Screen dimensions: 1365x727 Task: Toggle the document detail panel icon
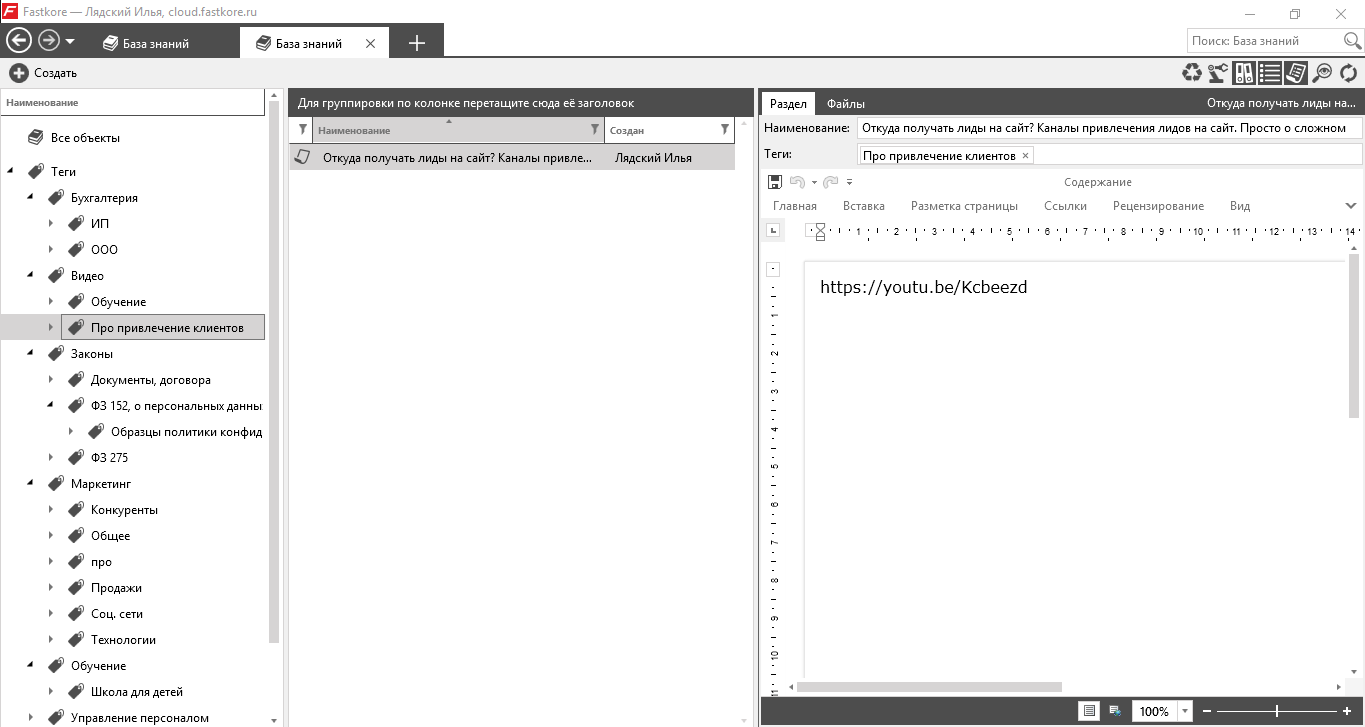pos(1296,72)
